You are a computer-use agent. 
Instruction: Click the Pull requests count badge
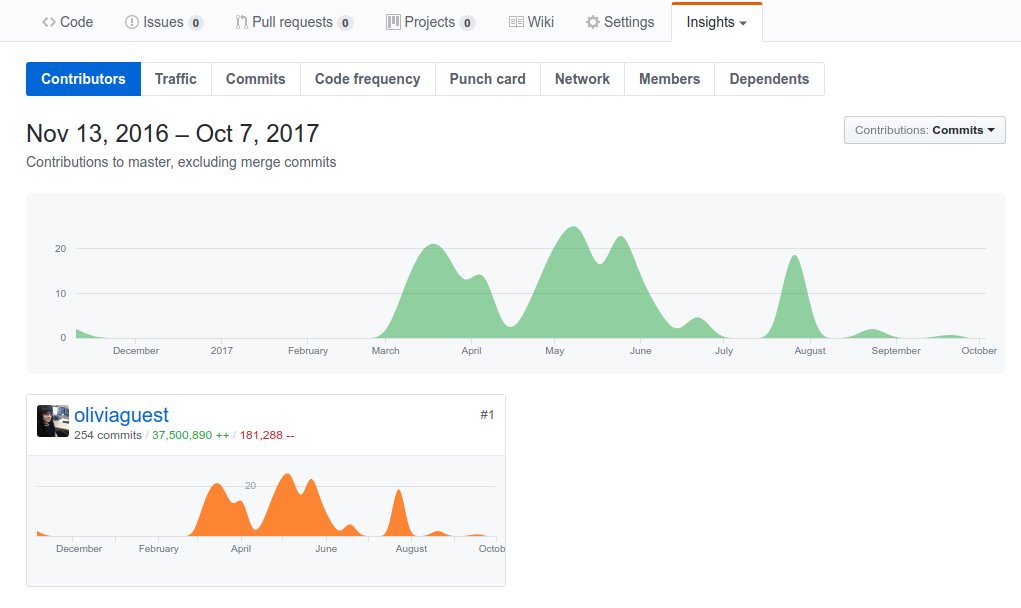click(345, 23)
